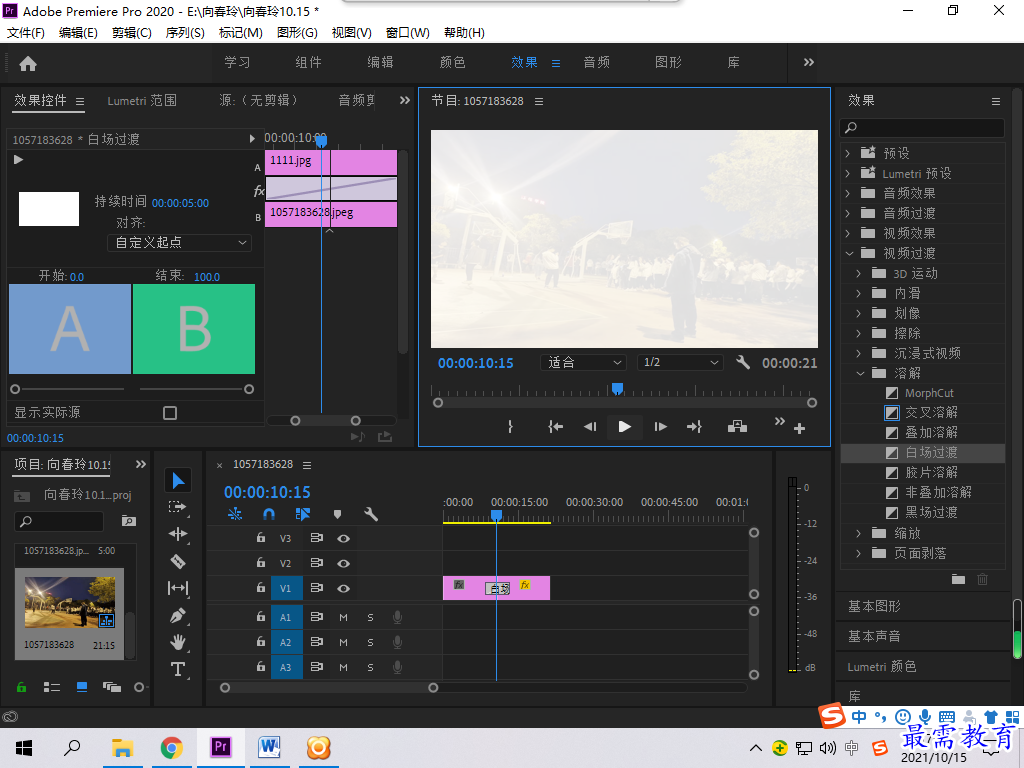The width and height of the screenshot is (1024, 768).
Task: Toggle timeline snapping magnet icon
Action: [268, 514]
